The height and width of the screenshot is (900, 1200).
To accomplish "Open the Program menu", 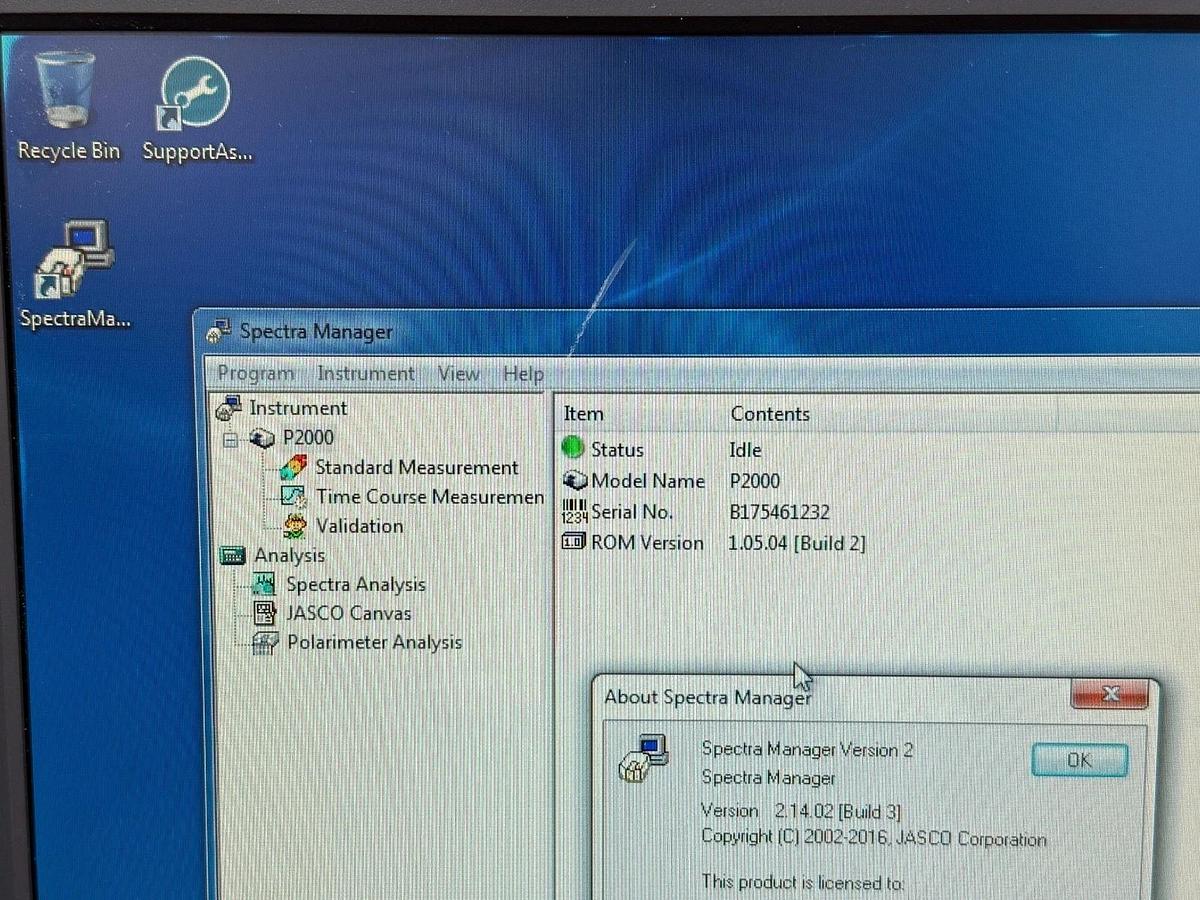I will click(256, 374).
